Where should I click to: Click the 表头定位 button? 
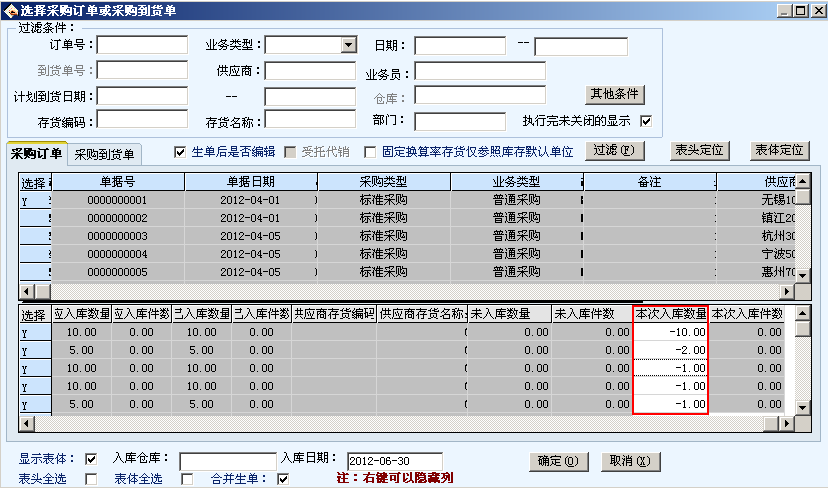click(699, 150)
